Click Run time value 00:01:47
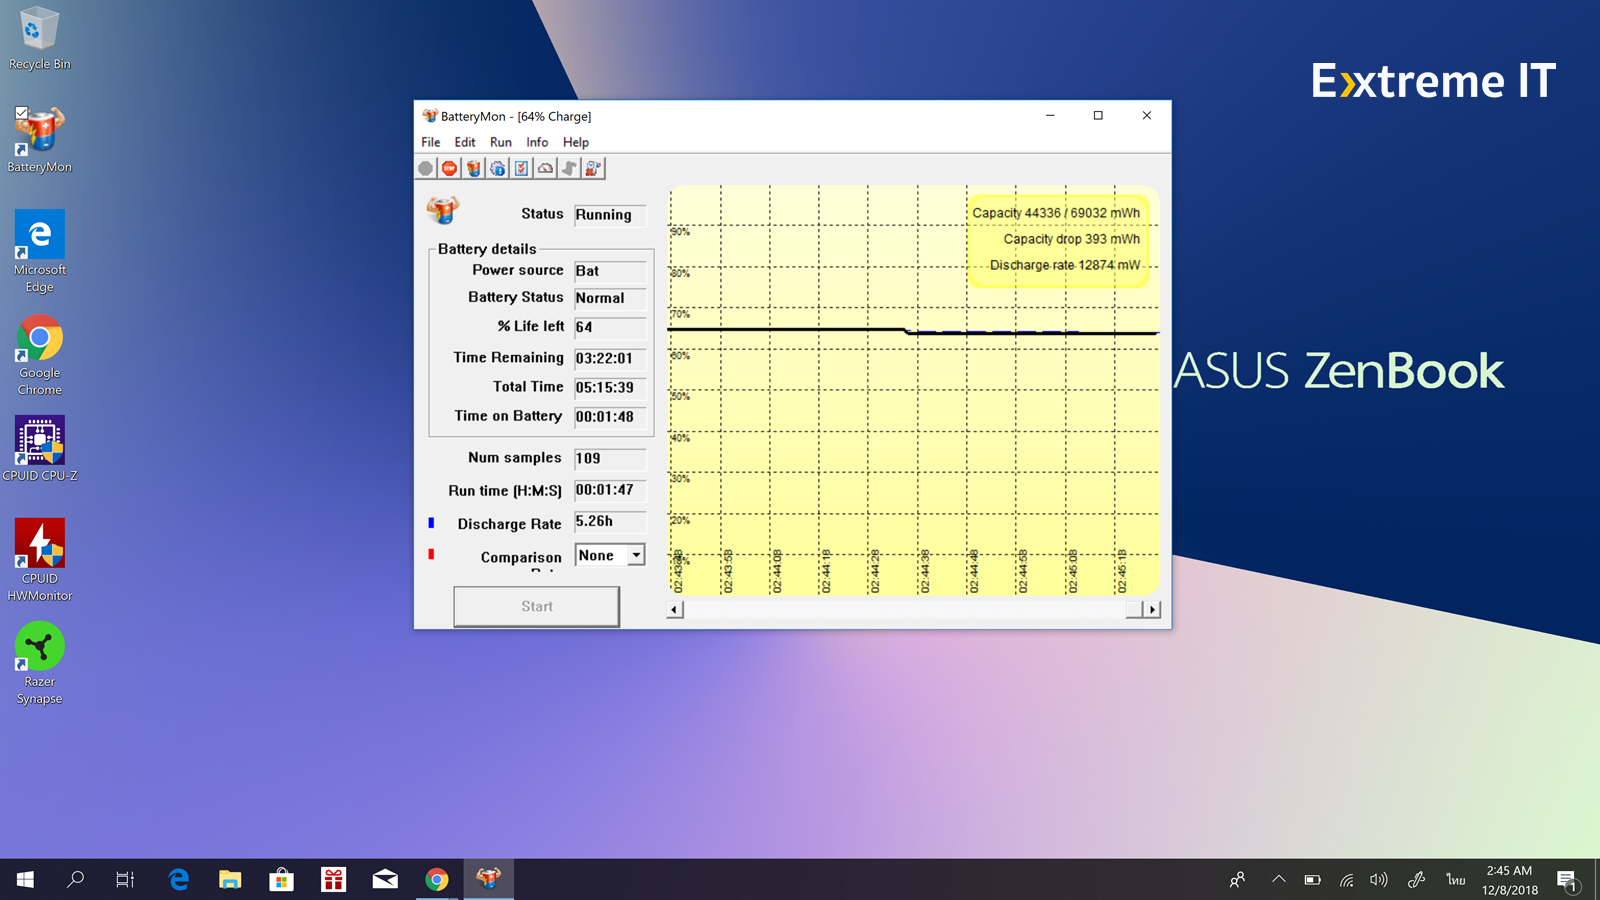 click(610, 490)
